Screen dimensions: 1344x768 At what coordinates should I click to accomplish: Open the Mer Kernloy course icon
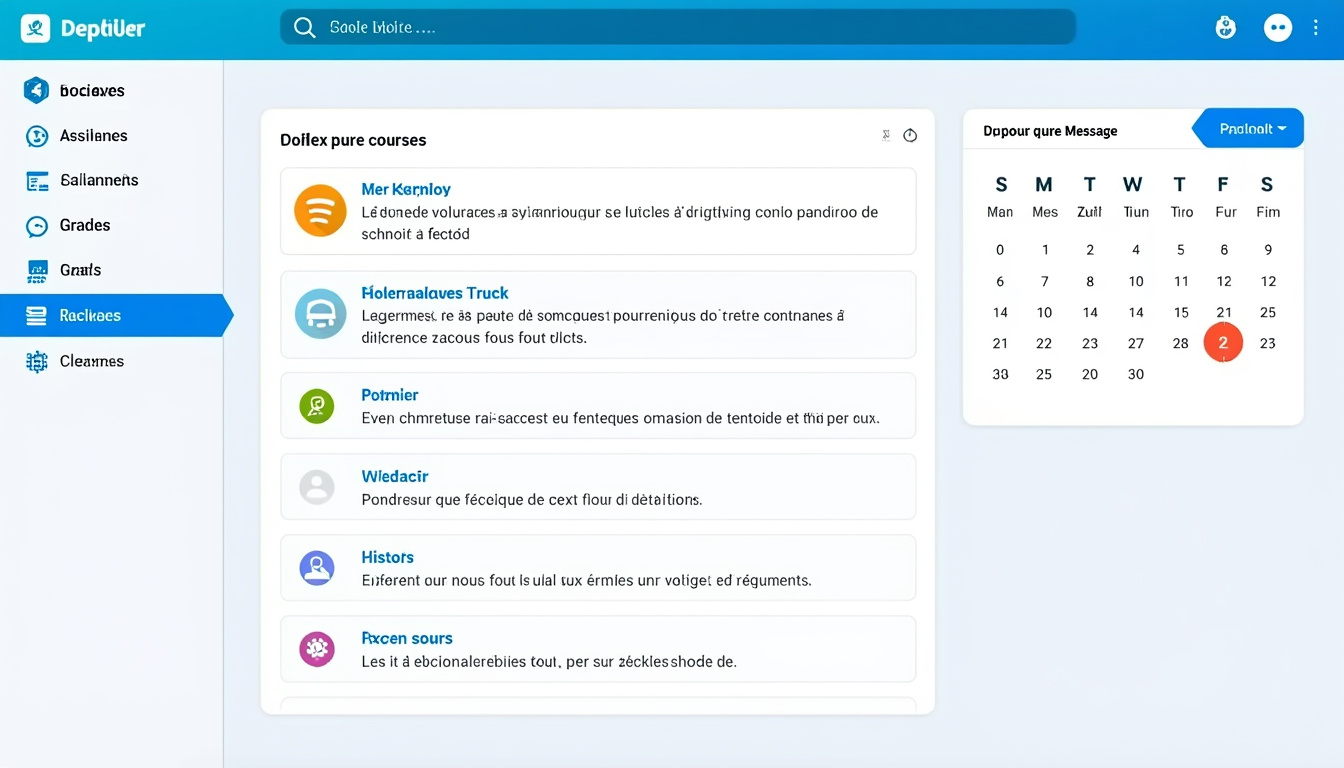[320, 211]
